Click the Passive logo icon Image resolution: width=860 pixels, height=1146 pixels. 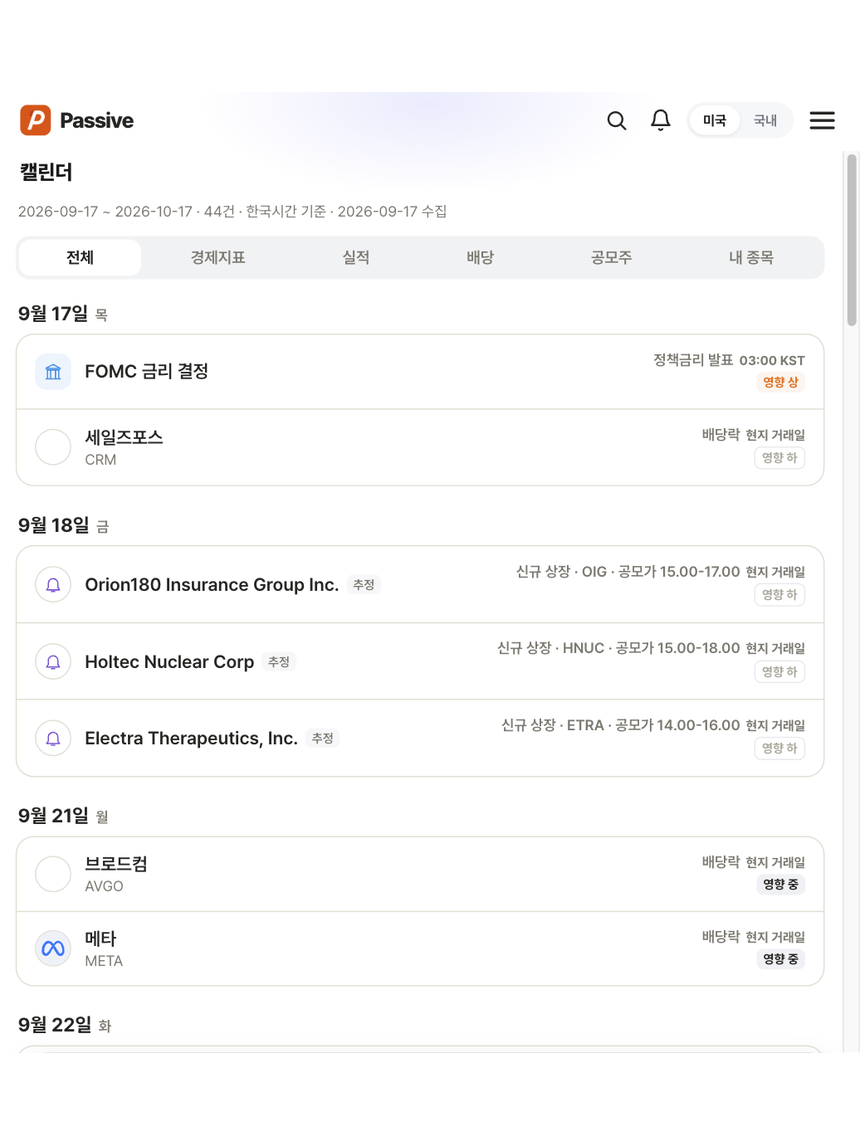click(35, 120)
